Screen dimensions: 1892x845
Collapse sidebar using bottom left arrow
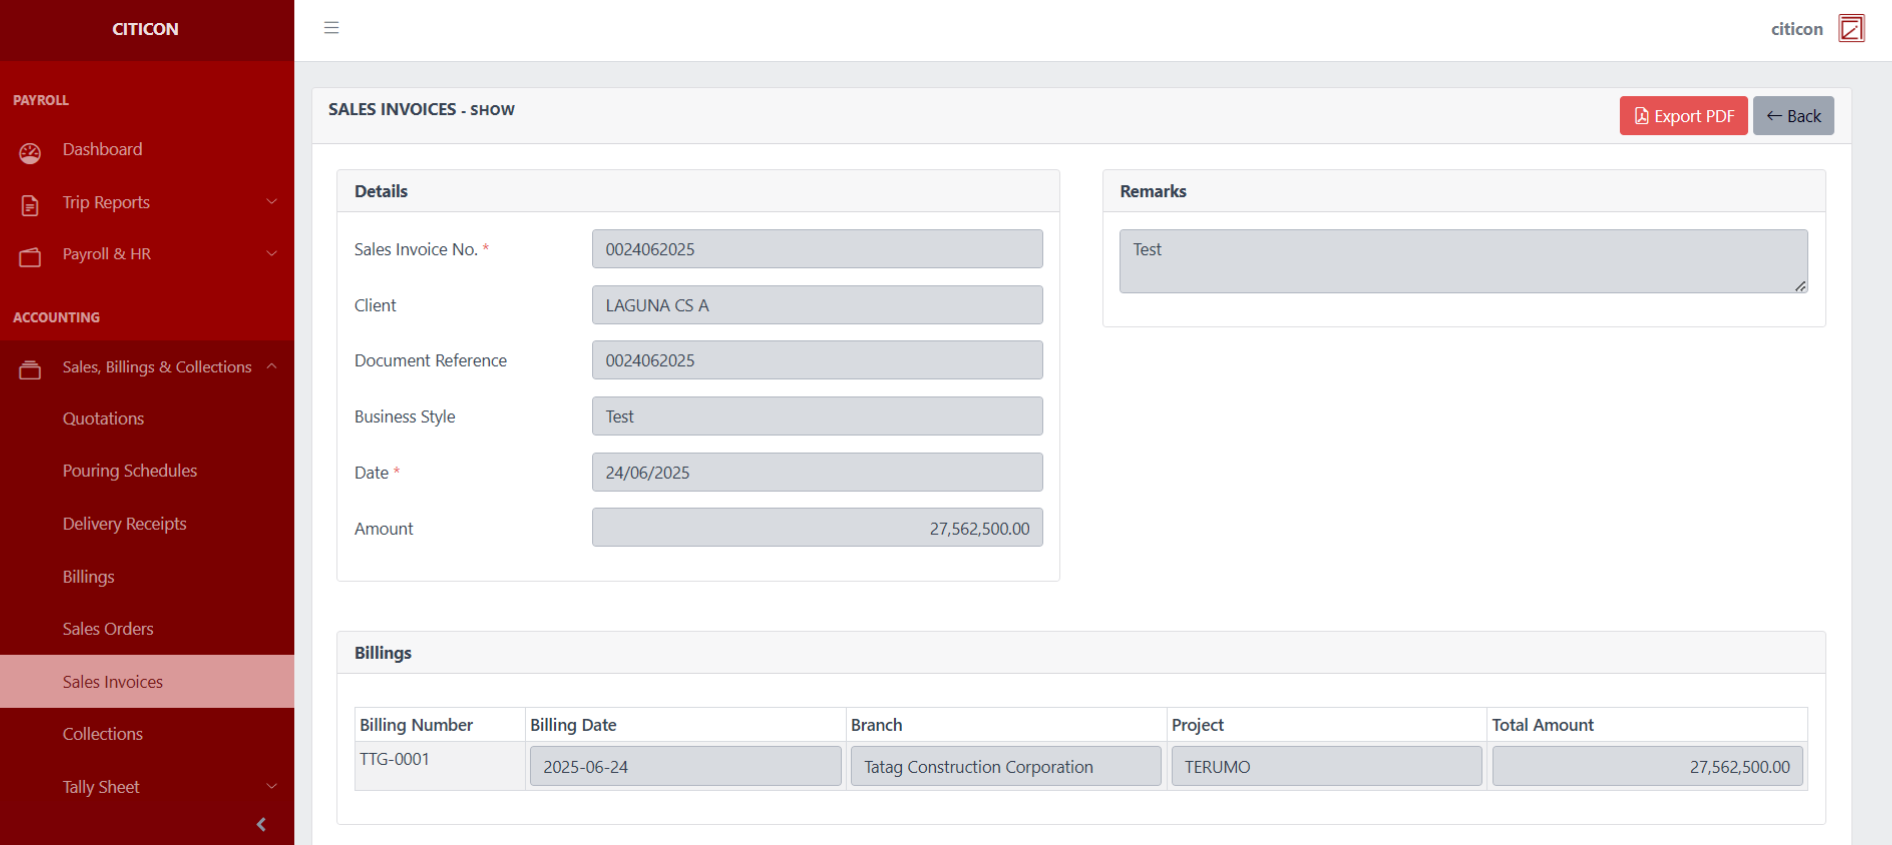261,824
